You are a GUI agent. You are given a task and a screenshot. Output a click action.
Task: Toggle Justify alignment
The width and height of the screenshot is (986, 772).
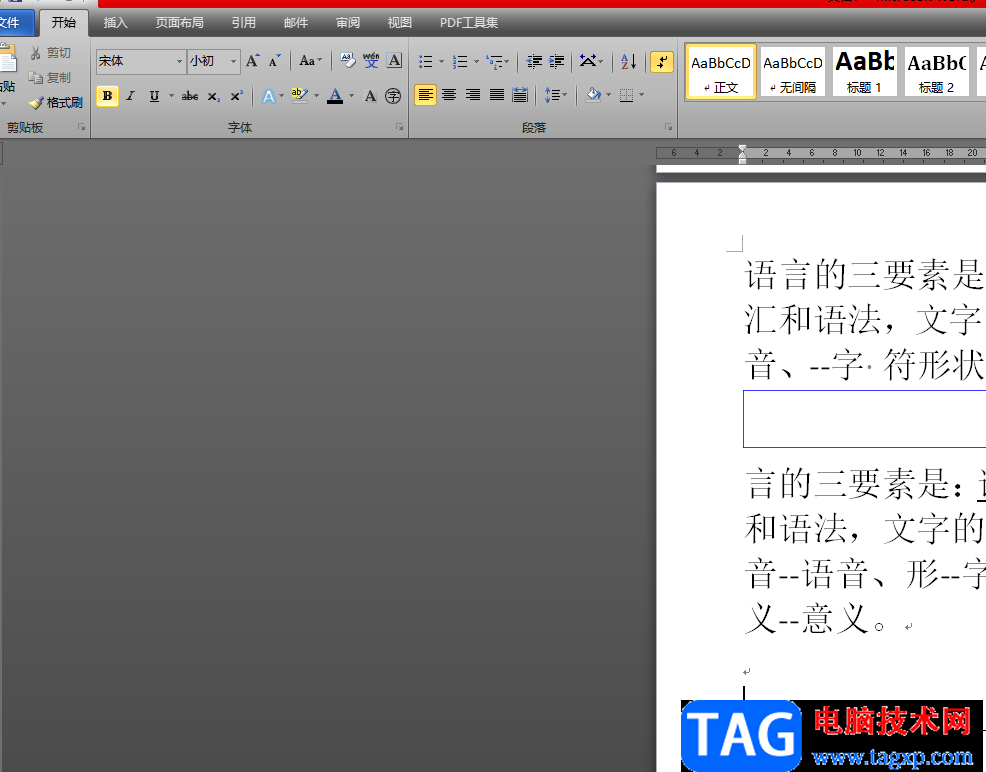click(x=497, y=95)
